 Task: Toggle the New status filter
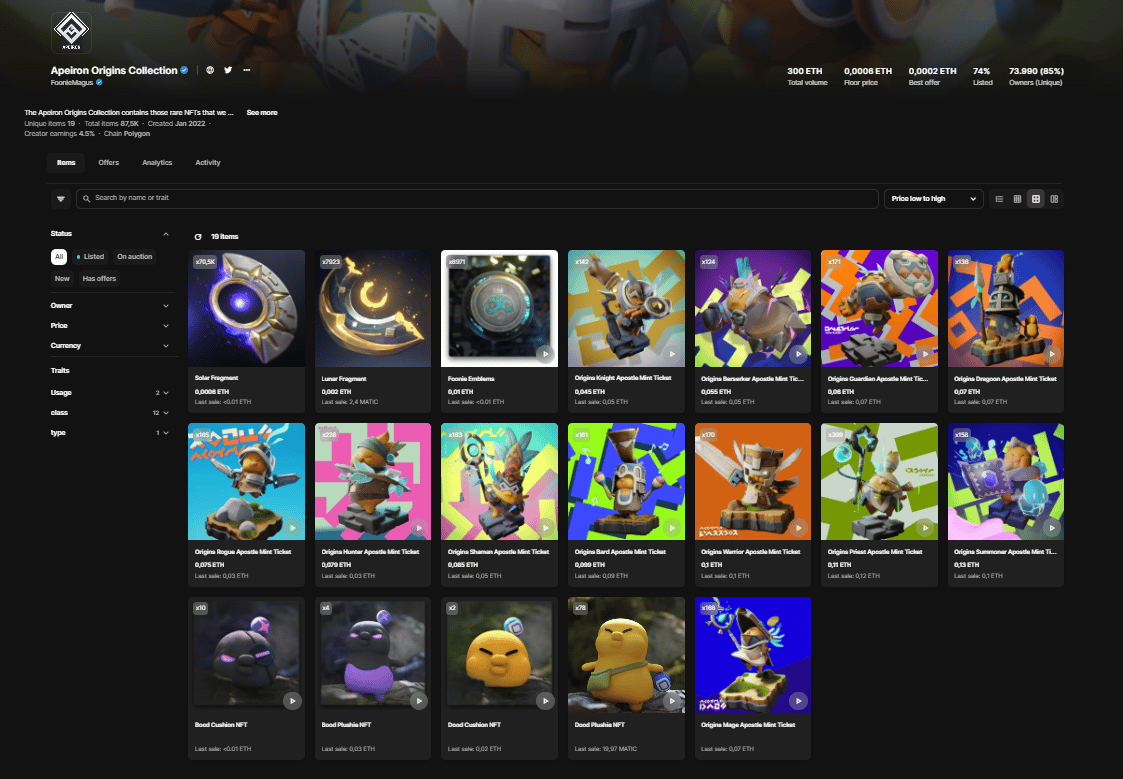pos(62,279)
